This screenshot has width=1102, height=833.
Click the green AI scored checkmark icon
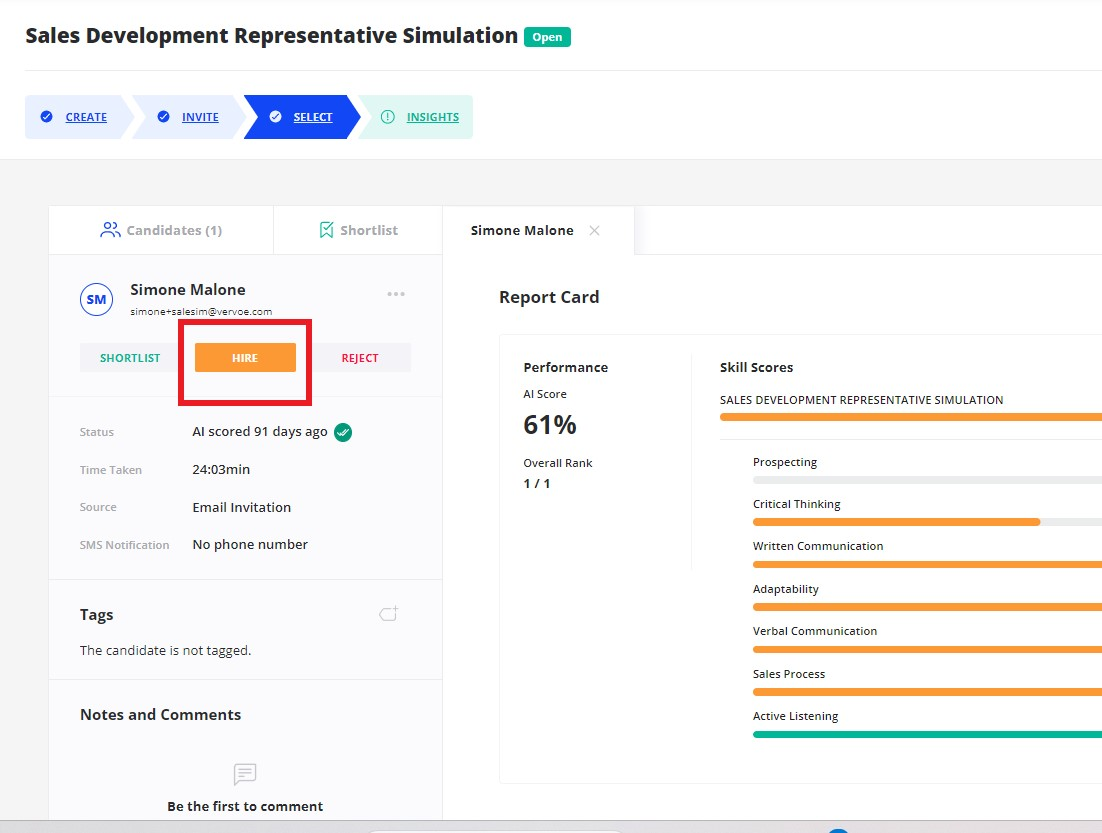point(343,432)
